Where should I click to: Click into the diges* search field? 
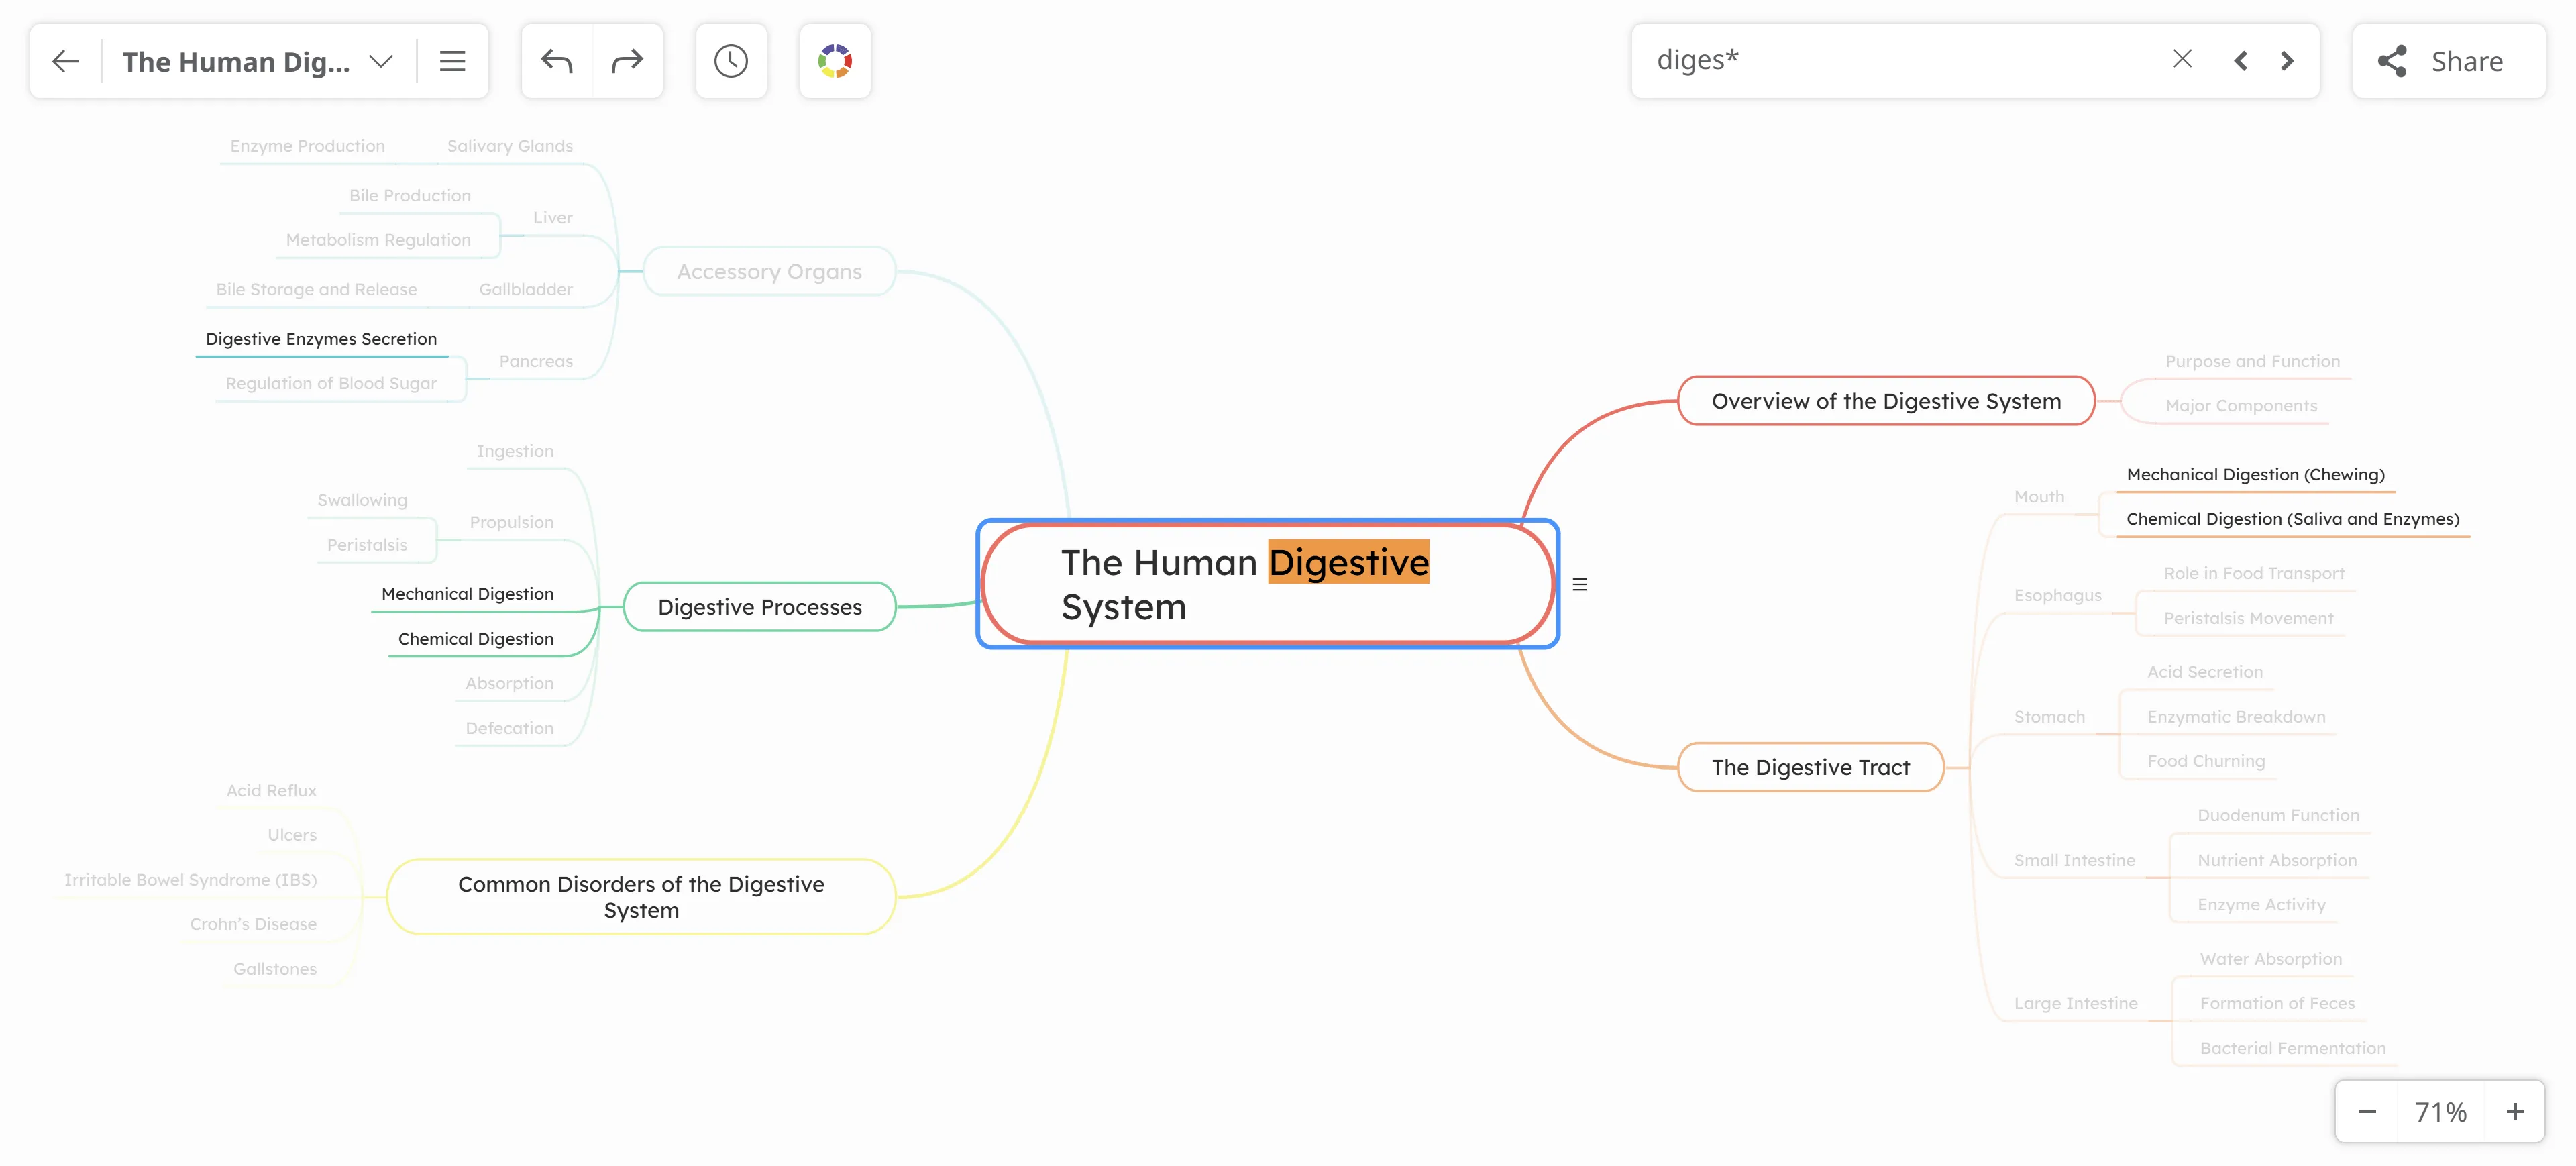pos(1900,61)
